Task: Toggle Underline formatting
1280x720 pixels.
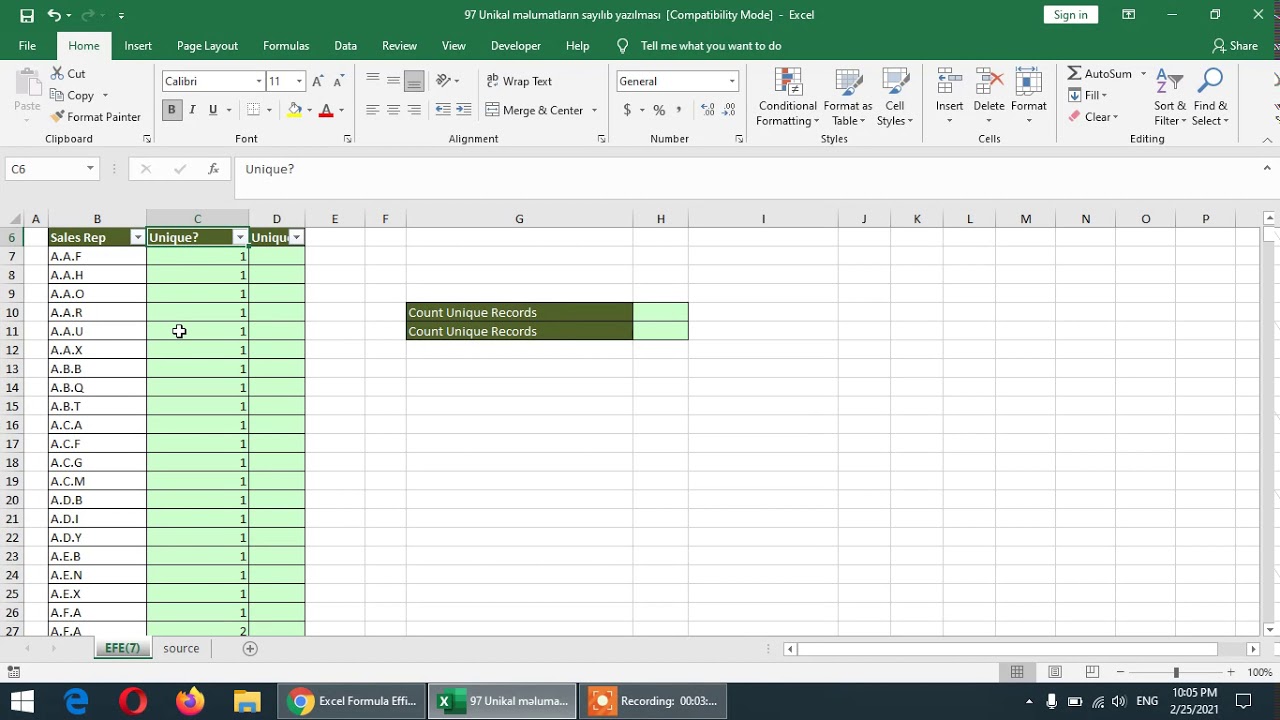Action: pyautogui.click(x=212, y=110)
